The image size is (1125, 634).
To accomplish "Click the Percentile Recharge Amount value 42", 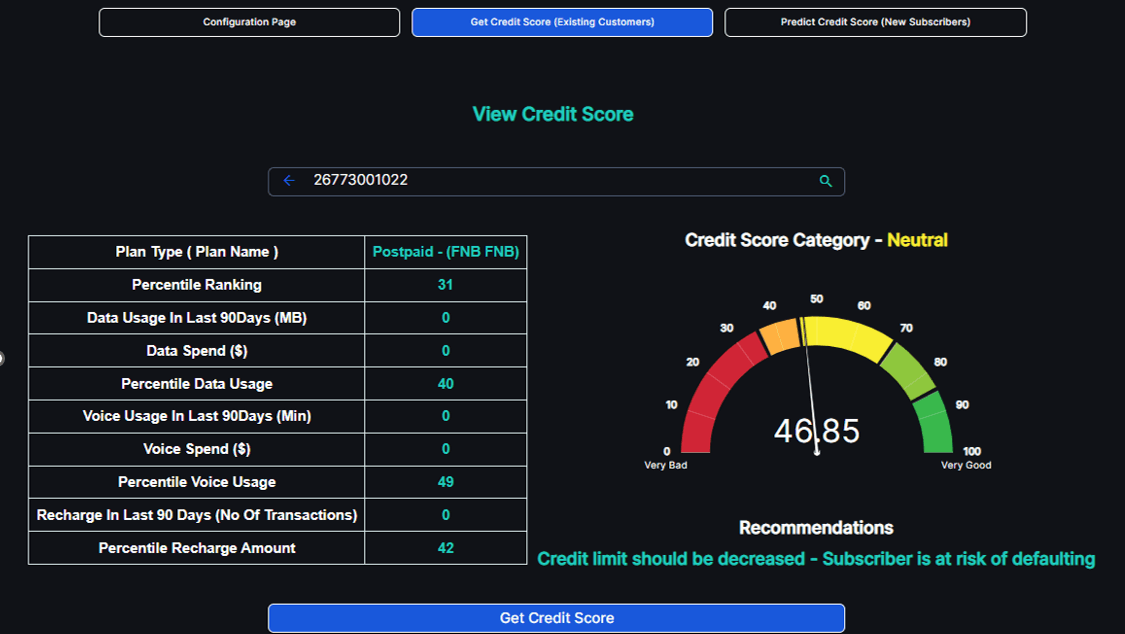I will [x=445, y=548].
